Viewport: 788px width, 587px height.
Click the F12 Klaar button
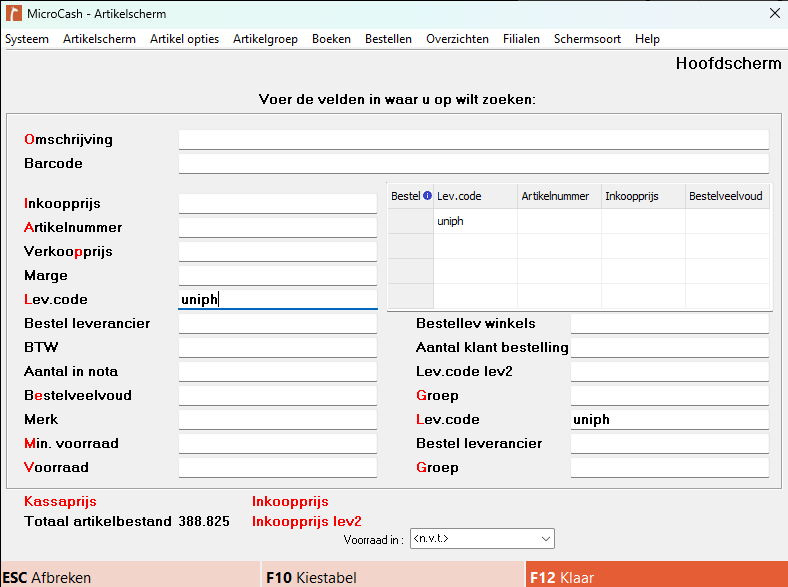point(656,574)
